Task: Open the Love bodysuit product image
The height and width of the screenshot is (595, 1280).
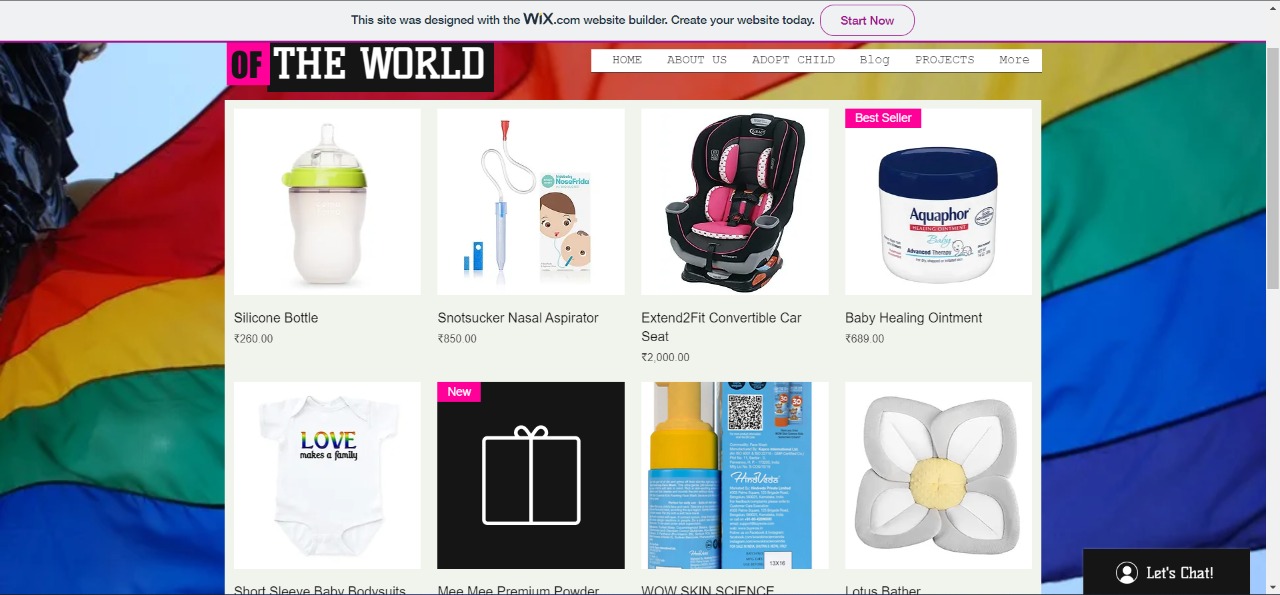Action: pos(327,475)
